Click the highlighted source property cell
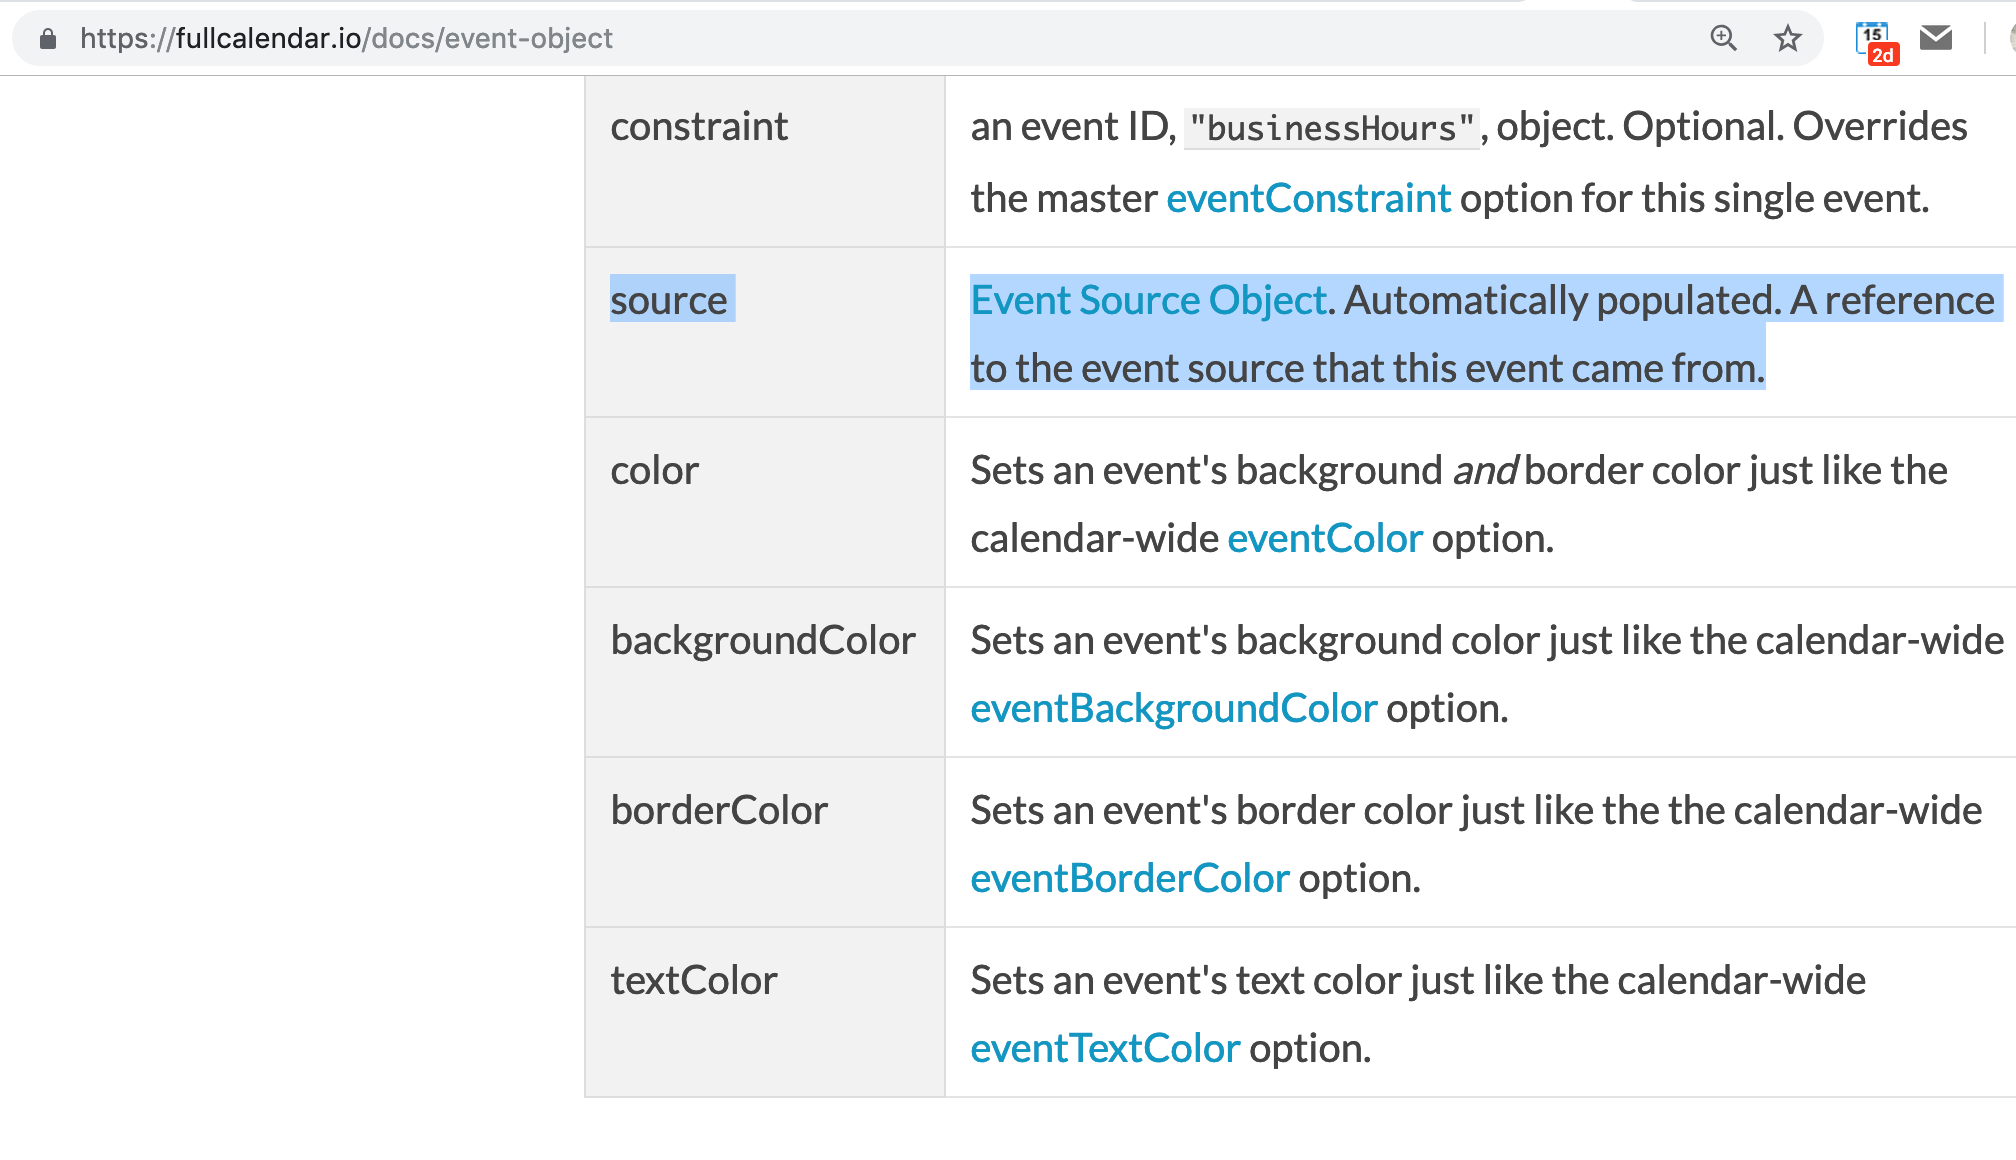The width and height of the screenshot is (2016, 1160). 670,301
